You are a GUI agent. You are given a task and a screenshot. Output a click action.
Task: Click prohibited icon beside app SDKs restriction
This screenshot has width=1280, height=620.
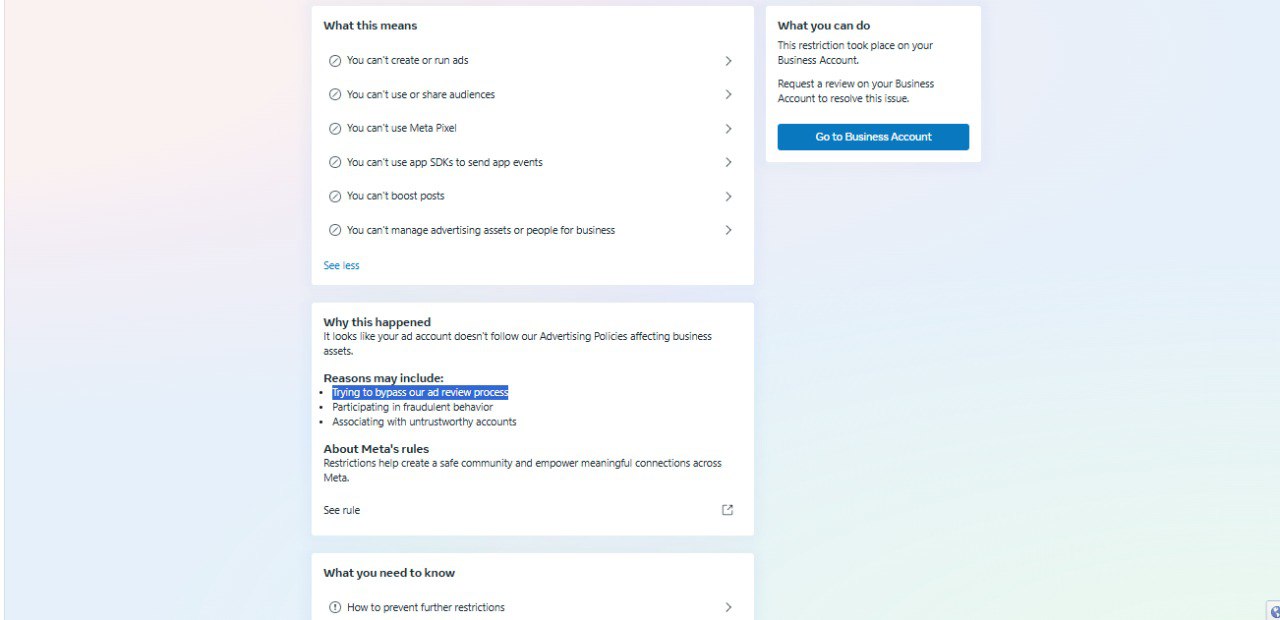335,163
